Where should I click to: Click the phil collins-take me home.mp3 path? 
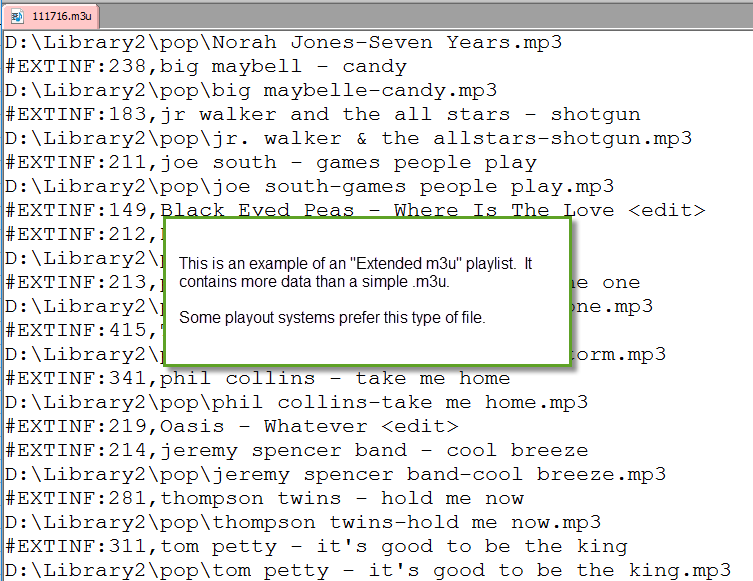point(296,402)
